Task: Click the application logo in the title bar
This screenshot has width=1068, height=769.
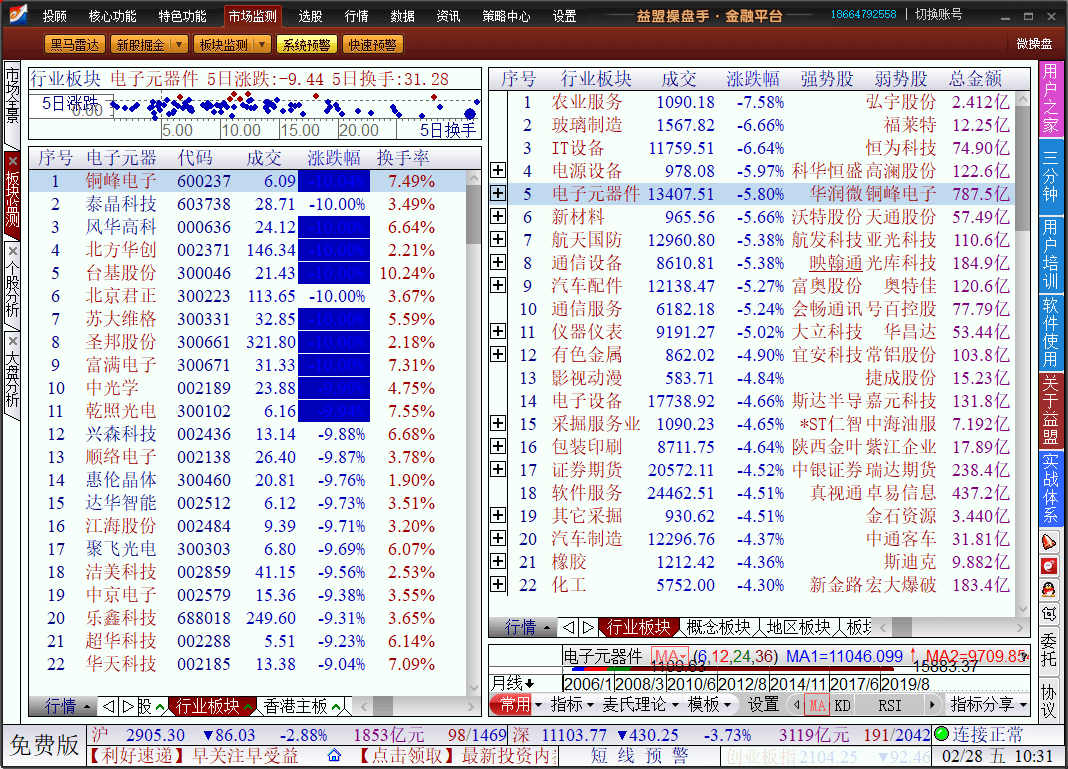Action: click(18, 14)
